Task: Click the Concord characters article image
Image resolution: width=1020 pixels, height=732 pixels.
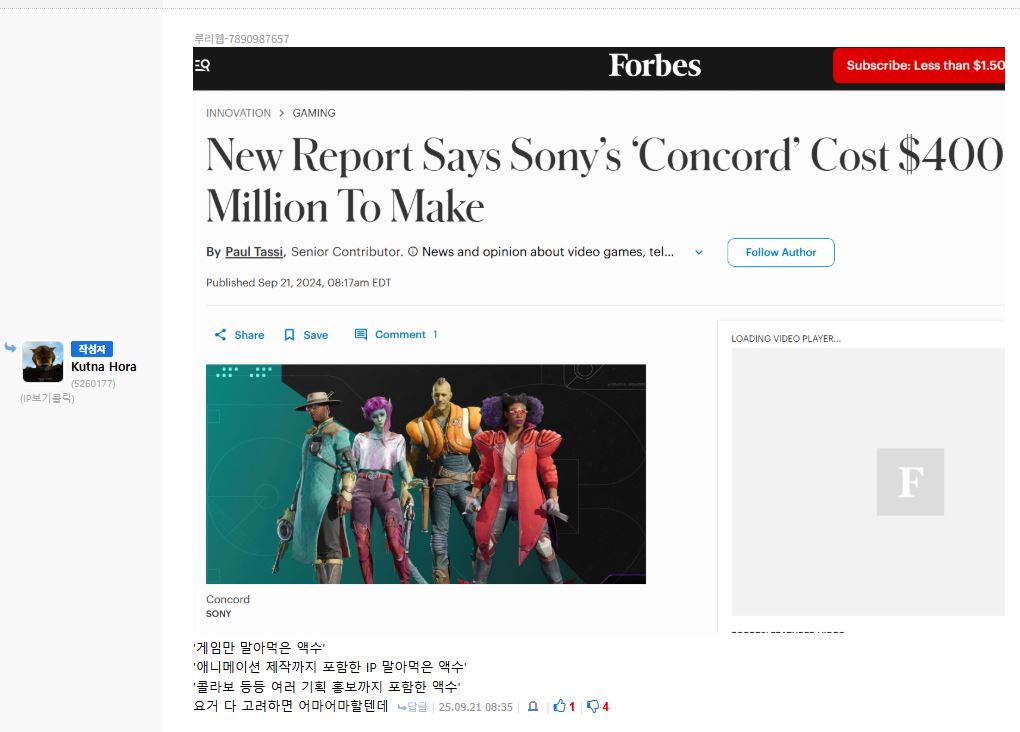Action: (x=426, y=474)
